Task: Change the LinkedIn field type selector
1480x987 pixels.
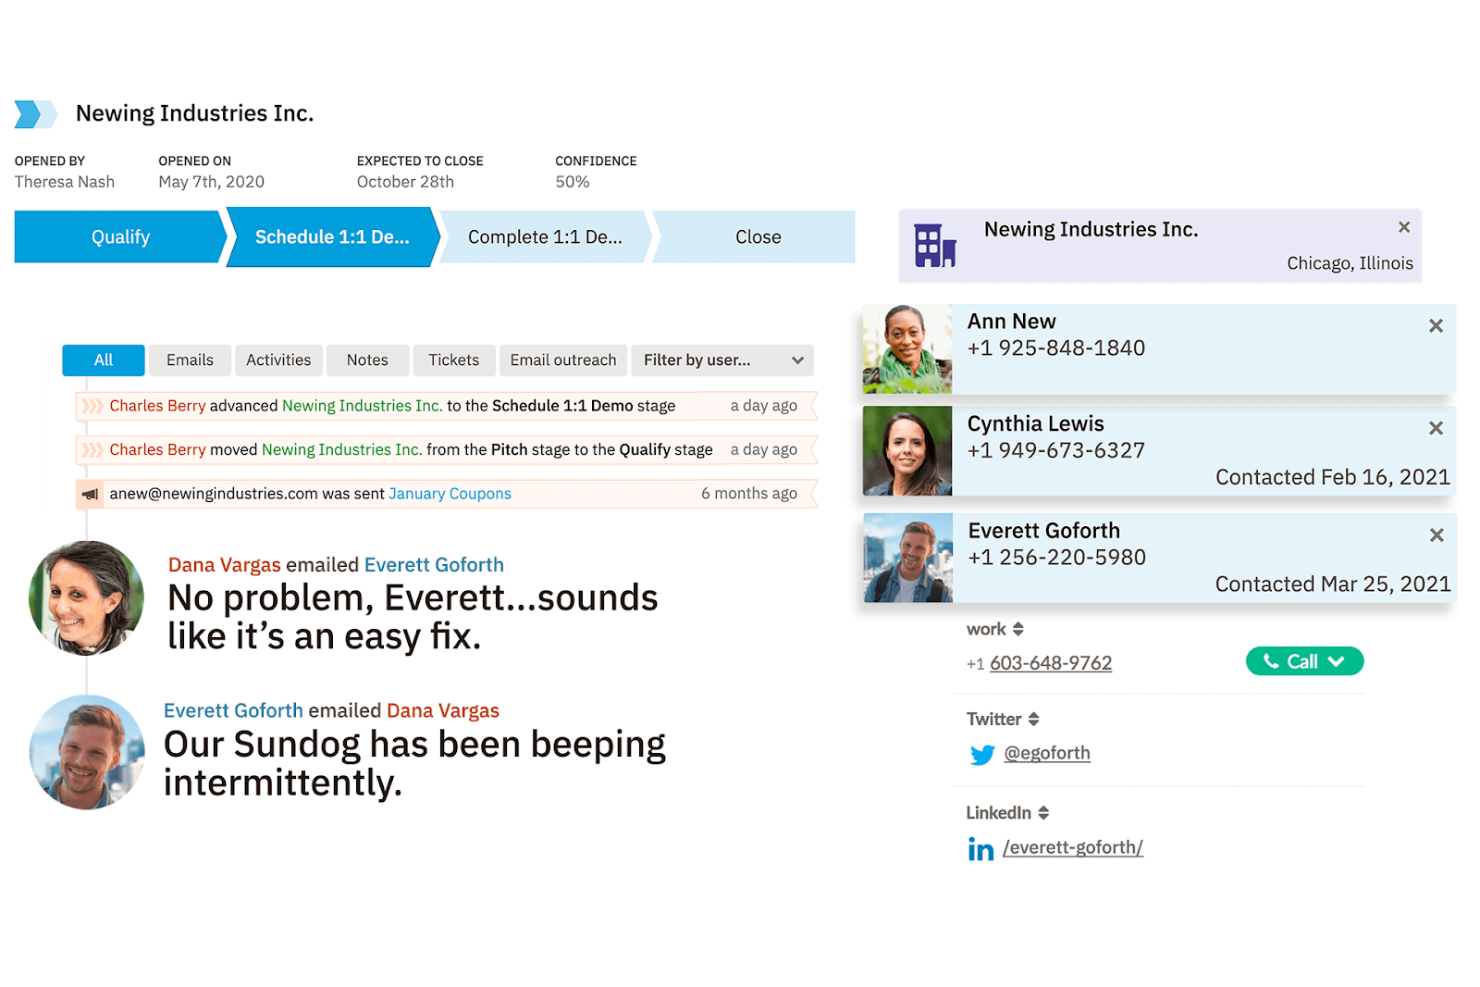Action: [x=1008, y=813]
